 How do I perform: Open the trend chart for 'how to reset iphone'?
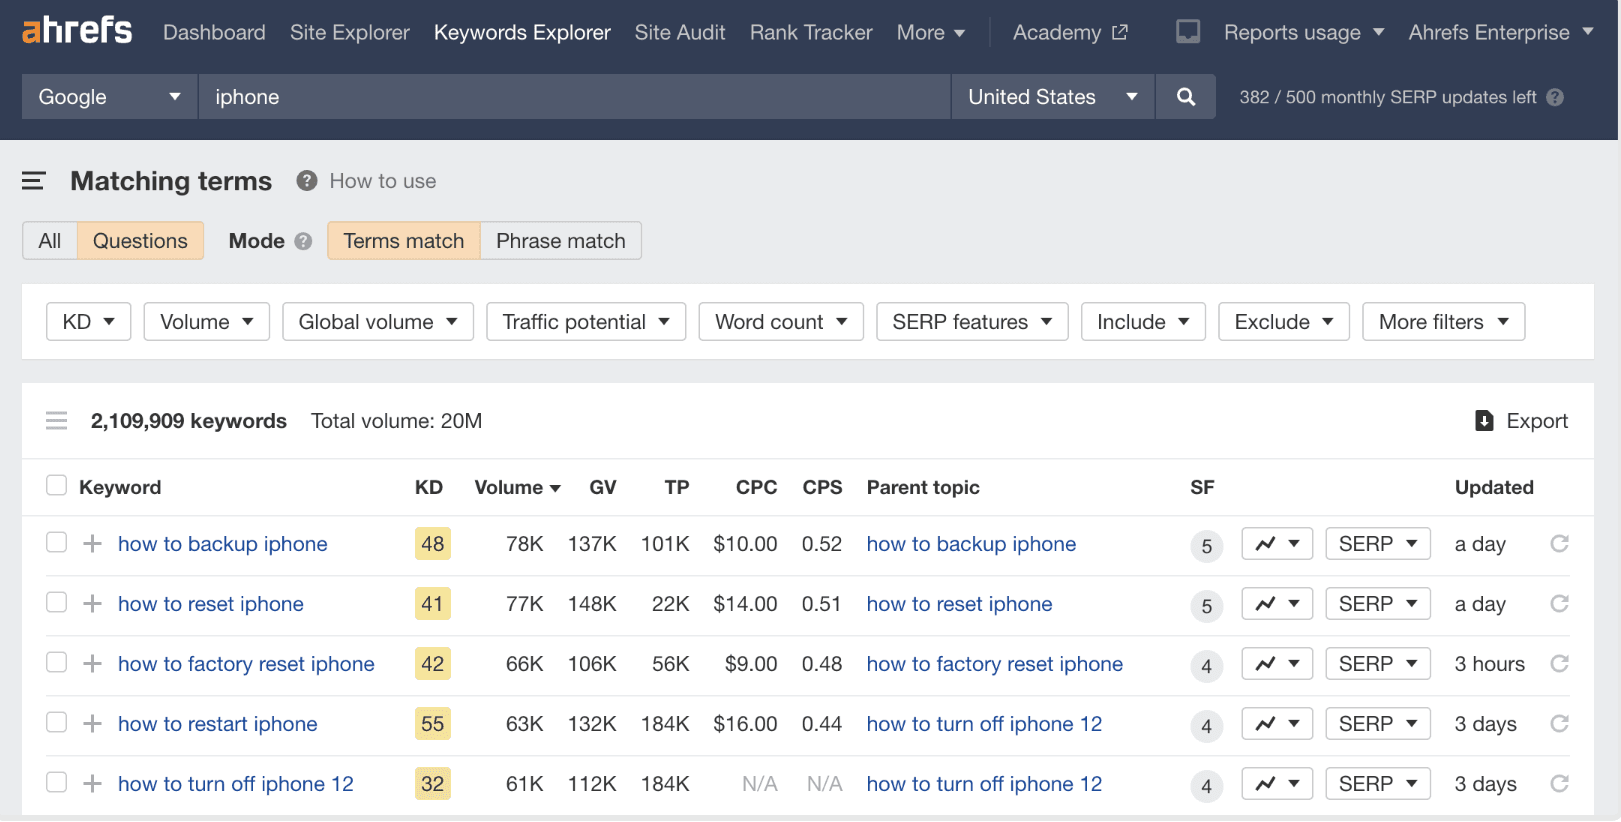coord(1277,604)
